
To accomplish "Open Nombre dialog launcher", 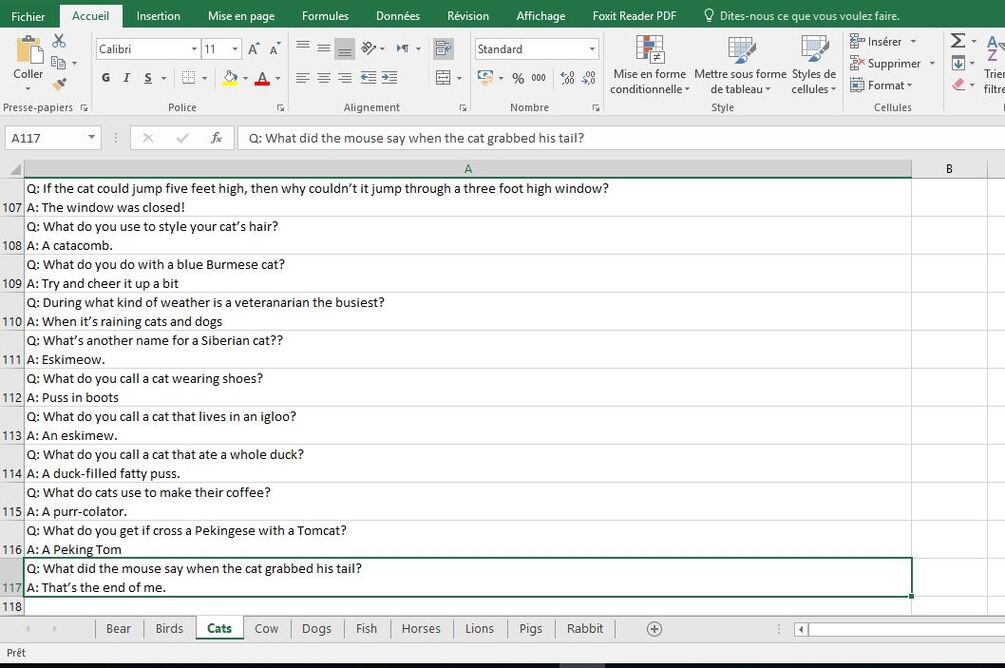I will click(x=596, y=108).
